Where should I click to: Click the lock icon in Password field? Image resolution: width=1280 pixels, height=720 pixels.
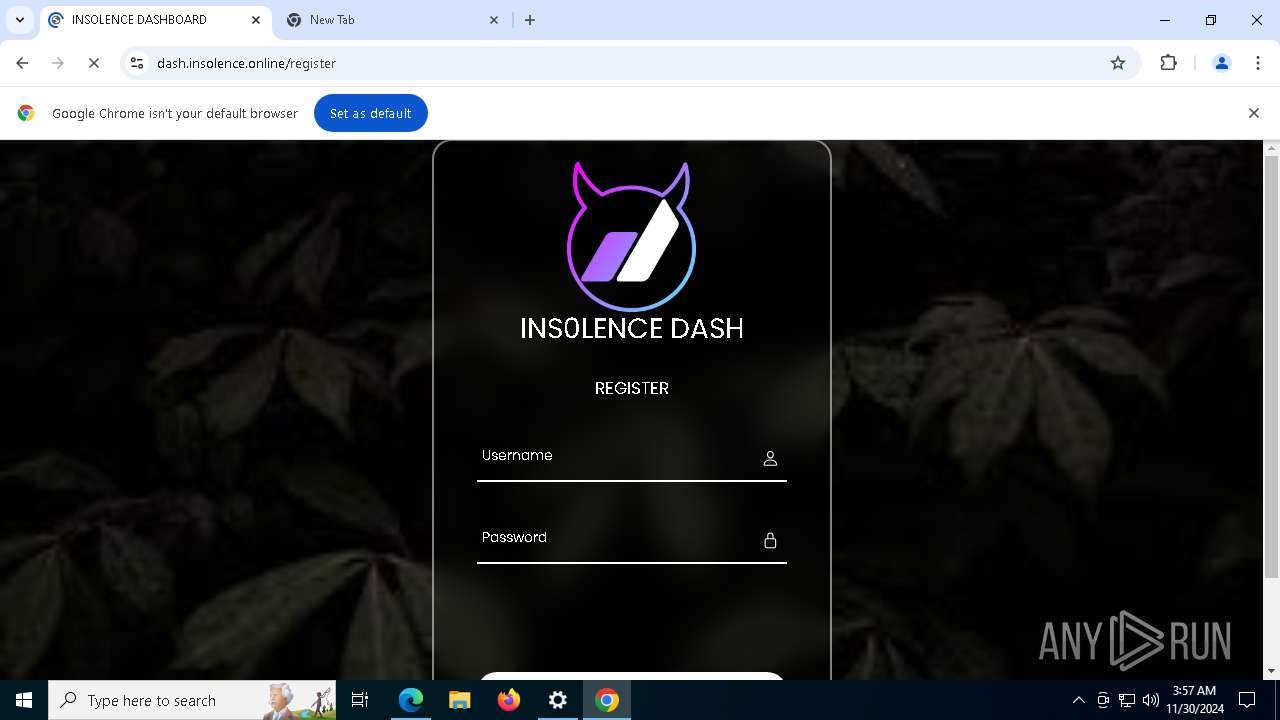pyautogui.click(x=770, y=540)
